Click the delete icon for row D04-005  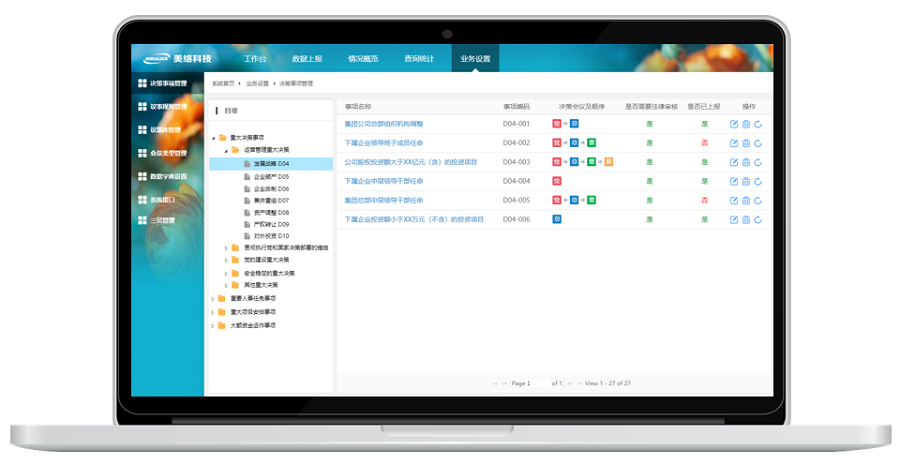[746, 200]
